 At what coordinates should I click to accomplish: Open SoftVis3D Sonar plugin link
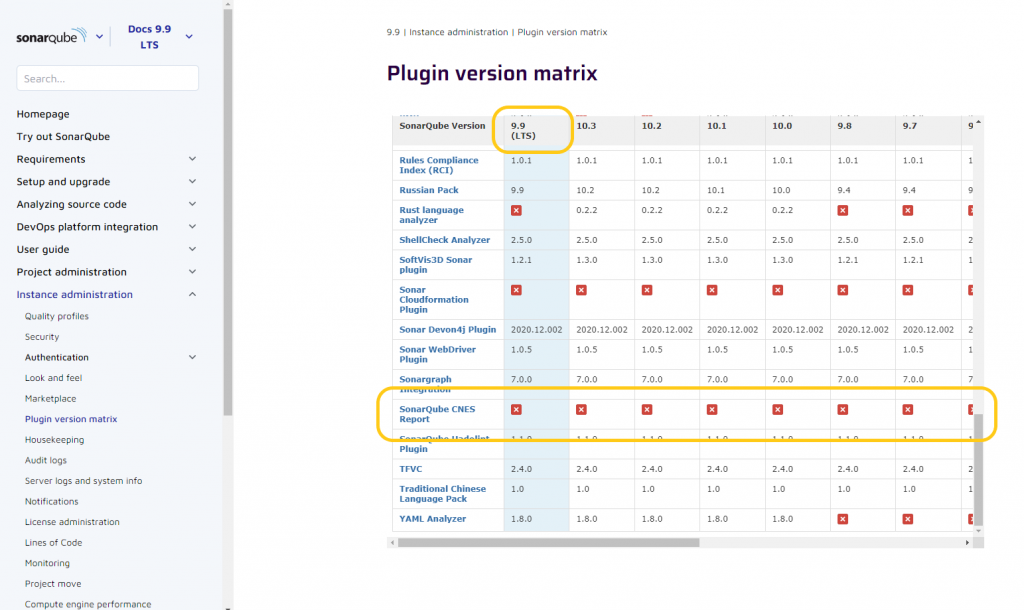[x=436, y=265]
